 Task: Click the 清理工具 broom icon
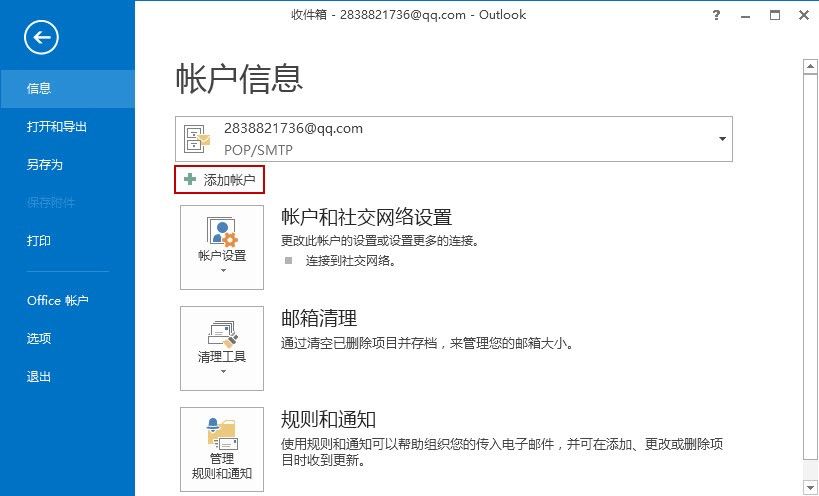tap(223, 334)
